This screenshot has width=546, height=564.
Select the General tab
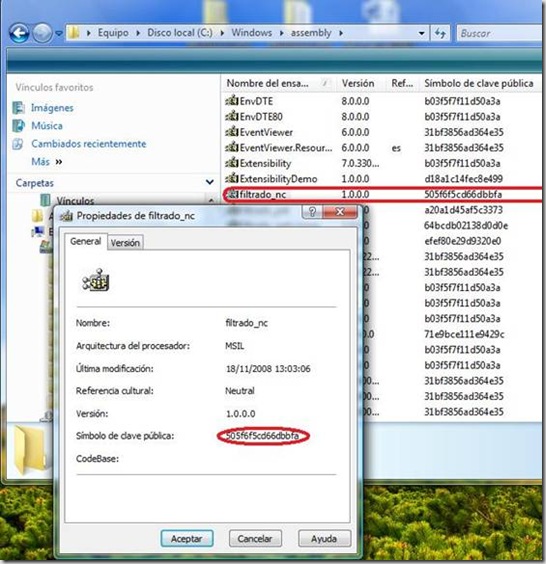point(86,241)
